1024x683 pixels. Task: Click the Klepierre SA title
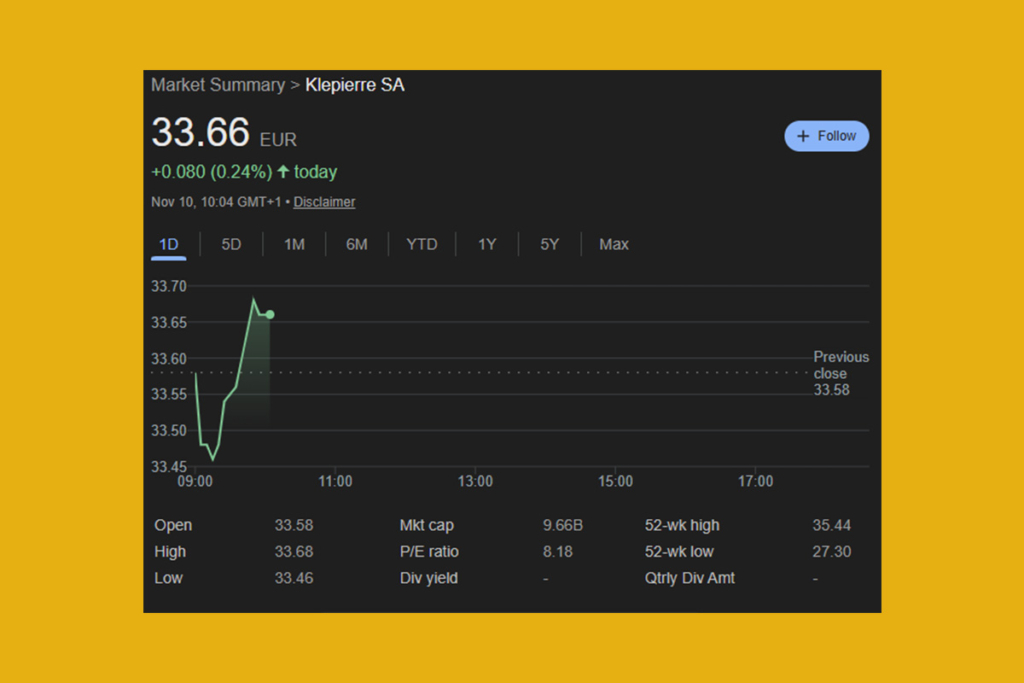pyautogui.click(x=355, y=85)
